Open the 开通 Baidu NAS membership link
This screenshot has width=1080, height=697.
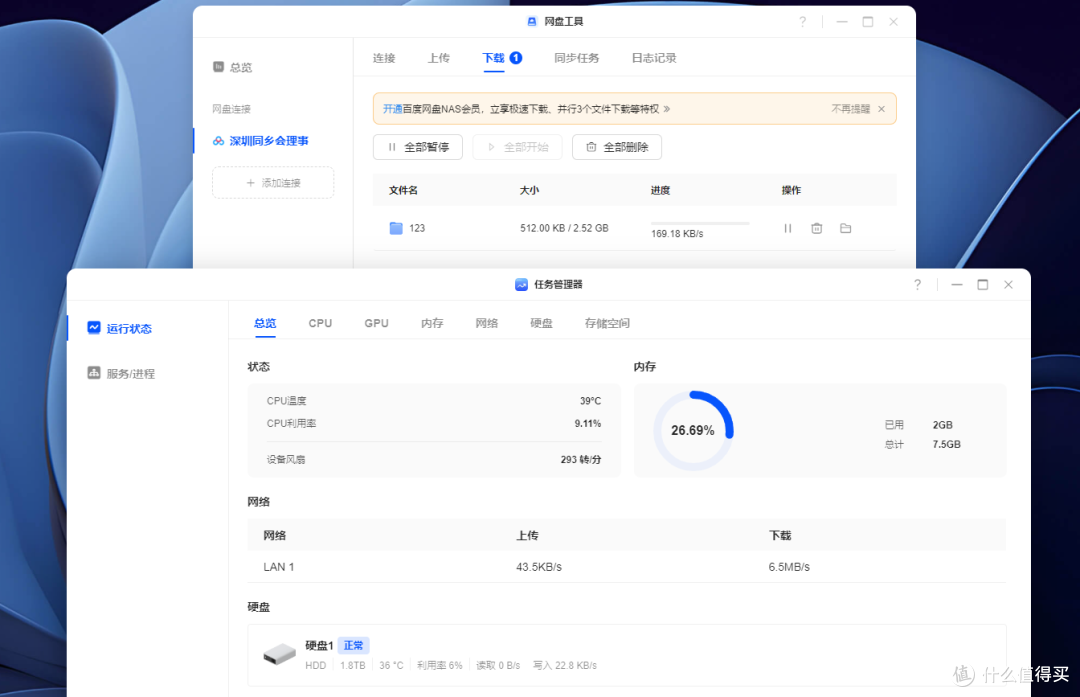click(x=399, y=108)
